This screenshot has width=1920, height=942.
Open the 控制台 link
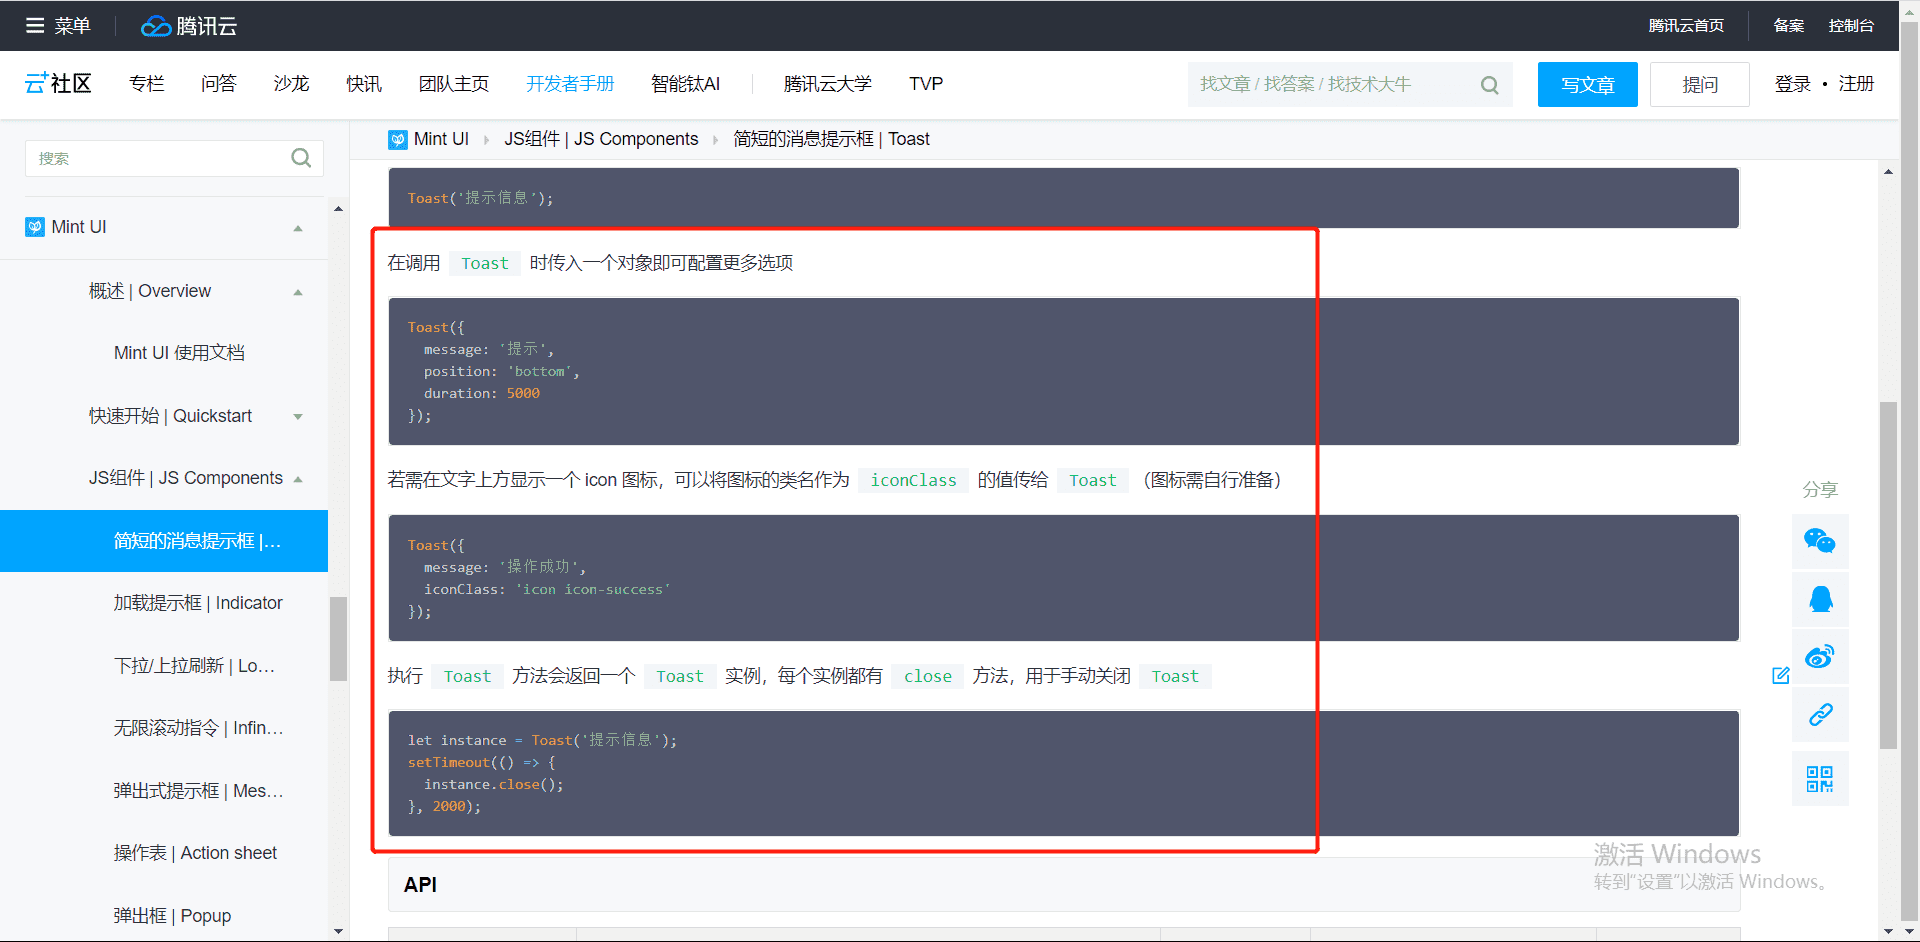[1851, 26]
